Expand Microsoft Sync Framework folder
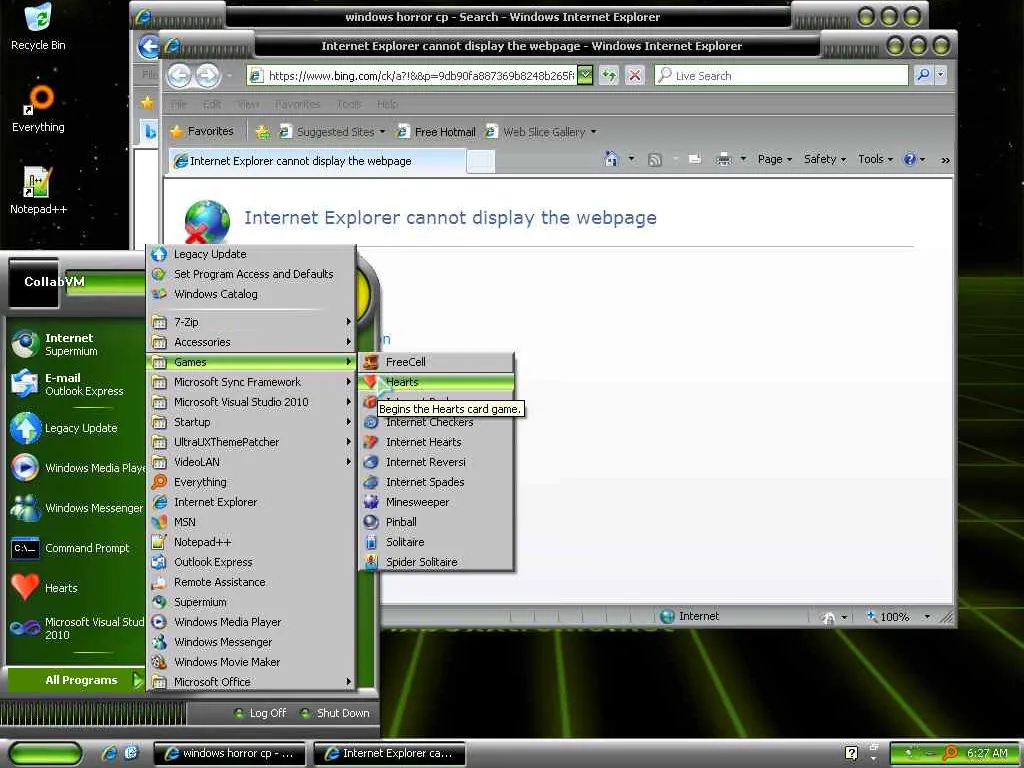Image resolution: width=1024 pixels, height=768 pixels. pyautogui.click(x=251, y=382)
